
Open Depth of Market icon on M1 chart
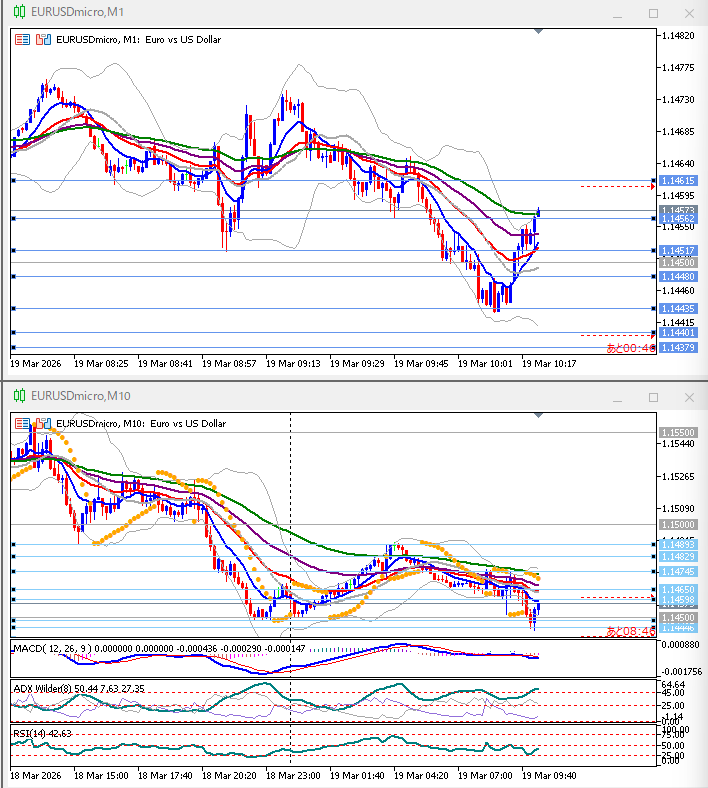coord(42,40)
